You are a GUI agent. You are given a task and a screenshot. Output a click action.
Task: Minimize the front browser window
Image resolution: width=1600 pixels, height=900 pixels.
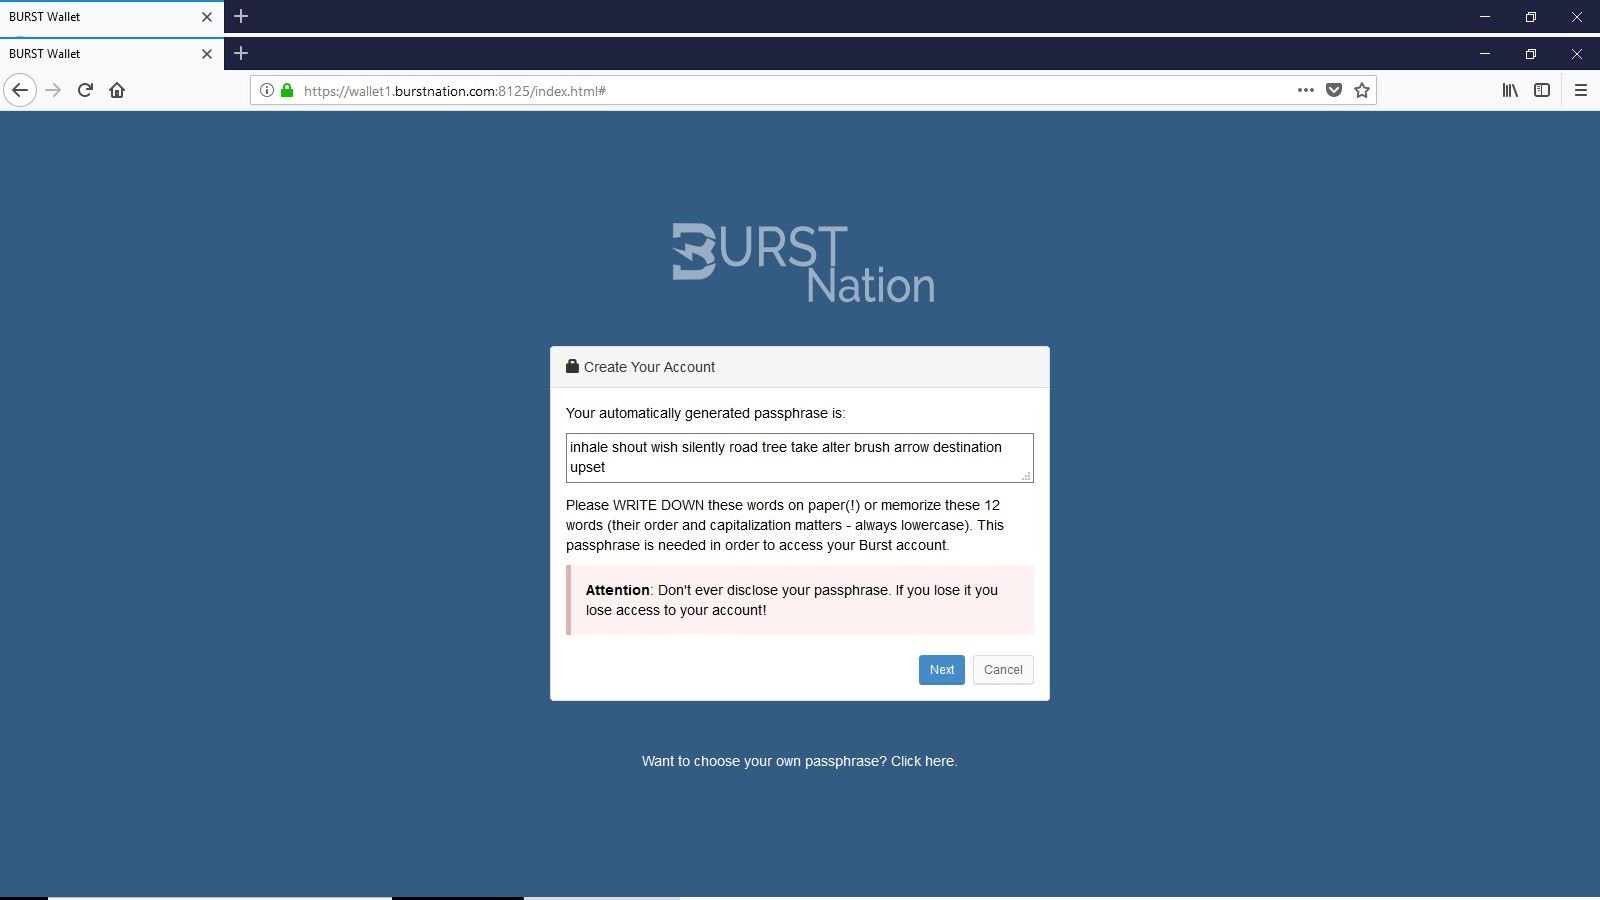click(x=1485, y=53)
